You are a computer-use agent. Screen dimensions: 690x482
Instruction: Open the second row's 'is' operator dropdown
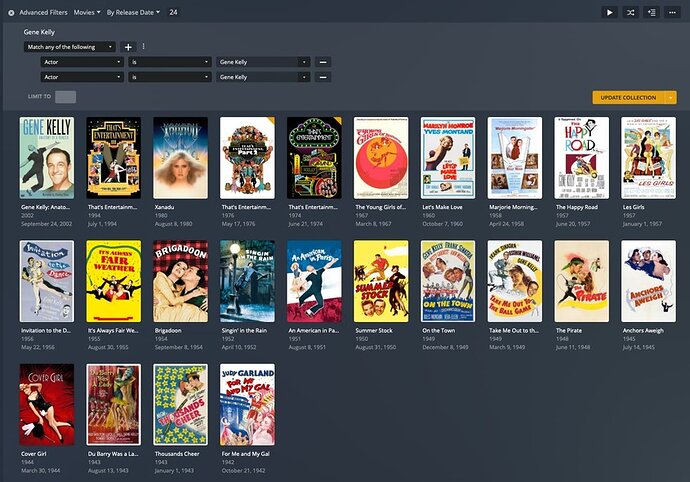pos(170,77)
